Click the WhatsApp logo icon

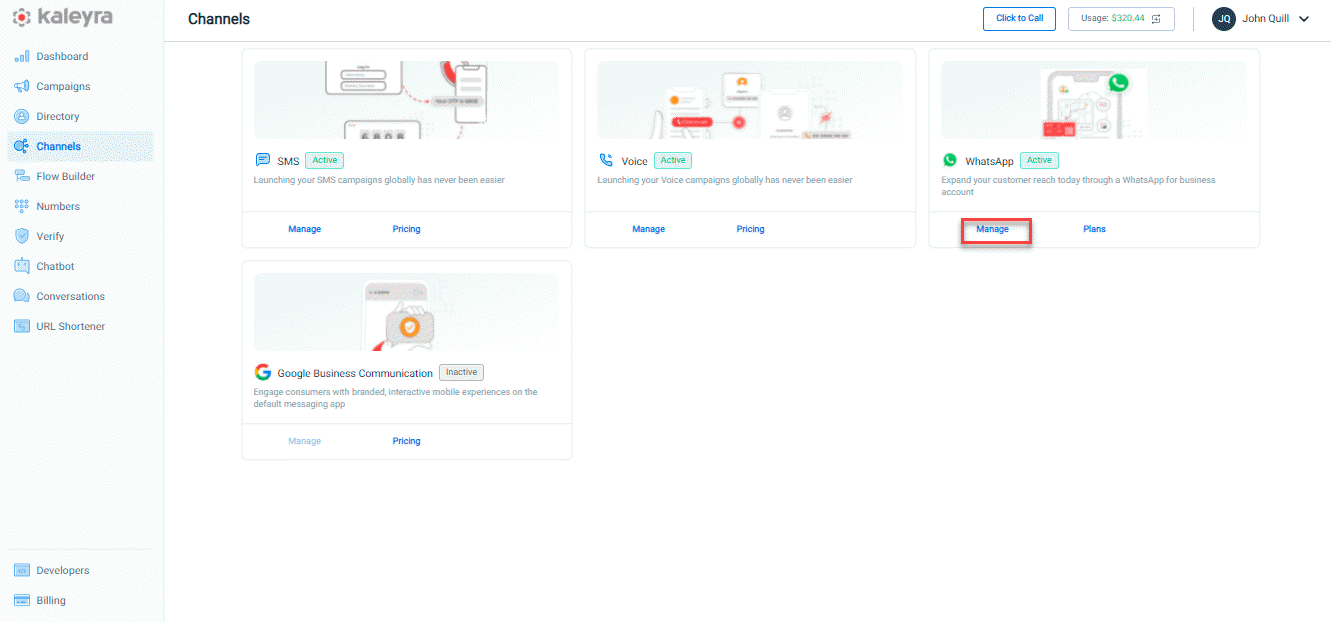(x=950, y=160)
